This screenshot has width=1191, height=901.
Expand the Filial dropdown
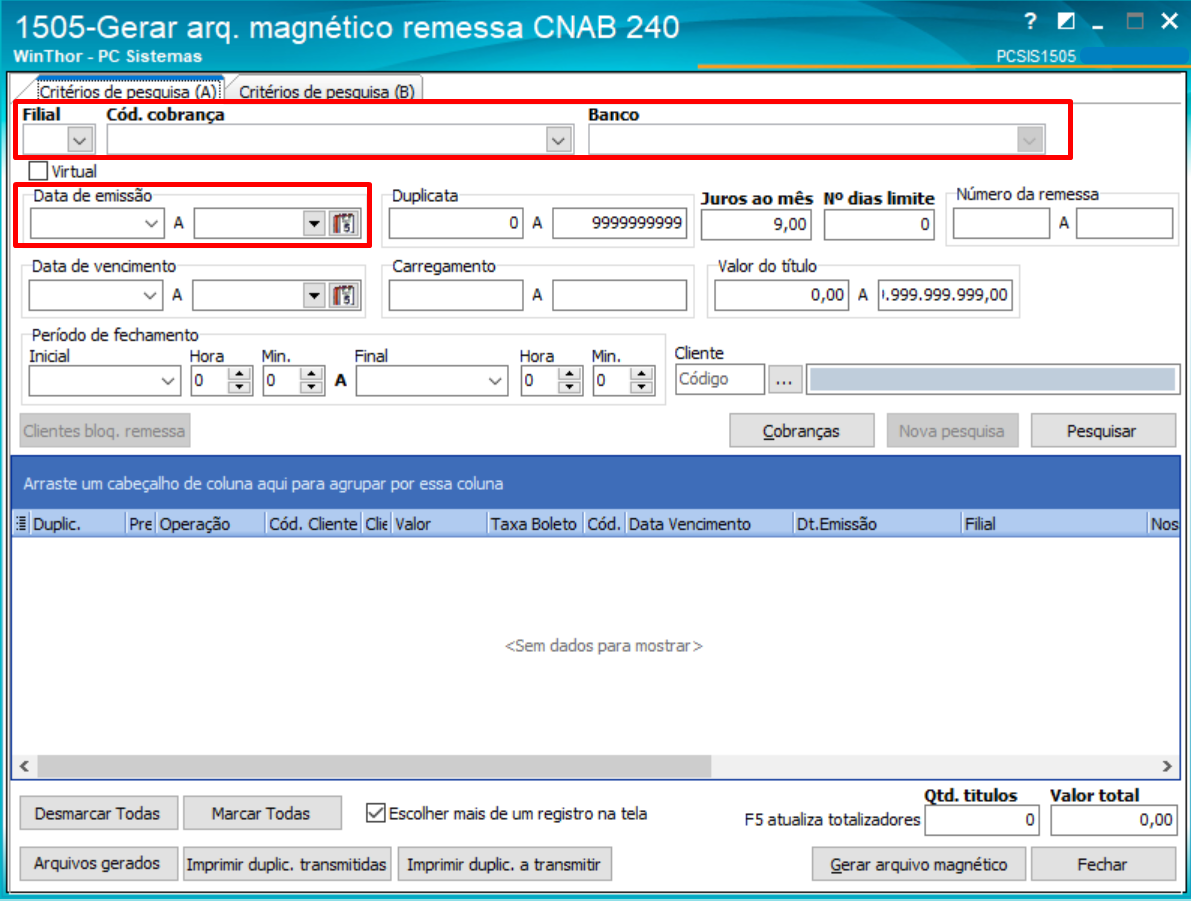81,140
